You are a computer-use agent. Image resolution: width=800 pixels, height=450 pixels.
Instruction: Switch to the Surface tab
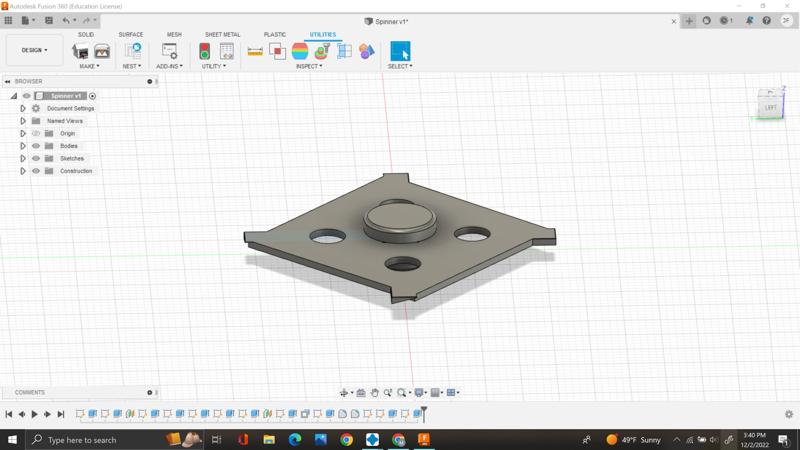coord(130,34)
